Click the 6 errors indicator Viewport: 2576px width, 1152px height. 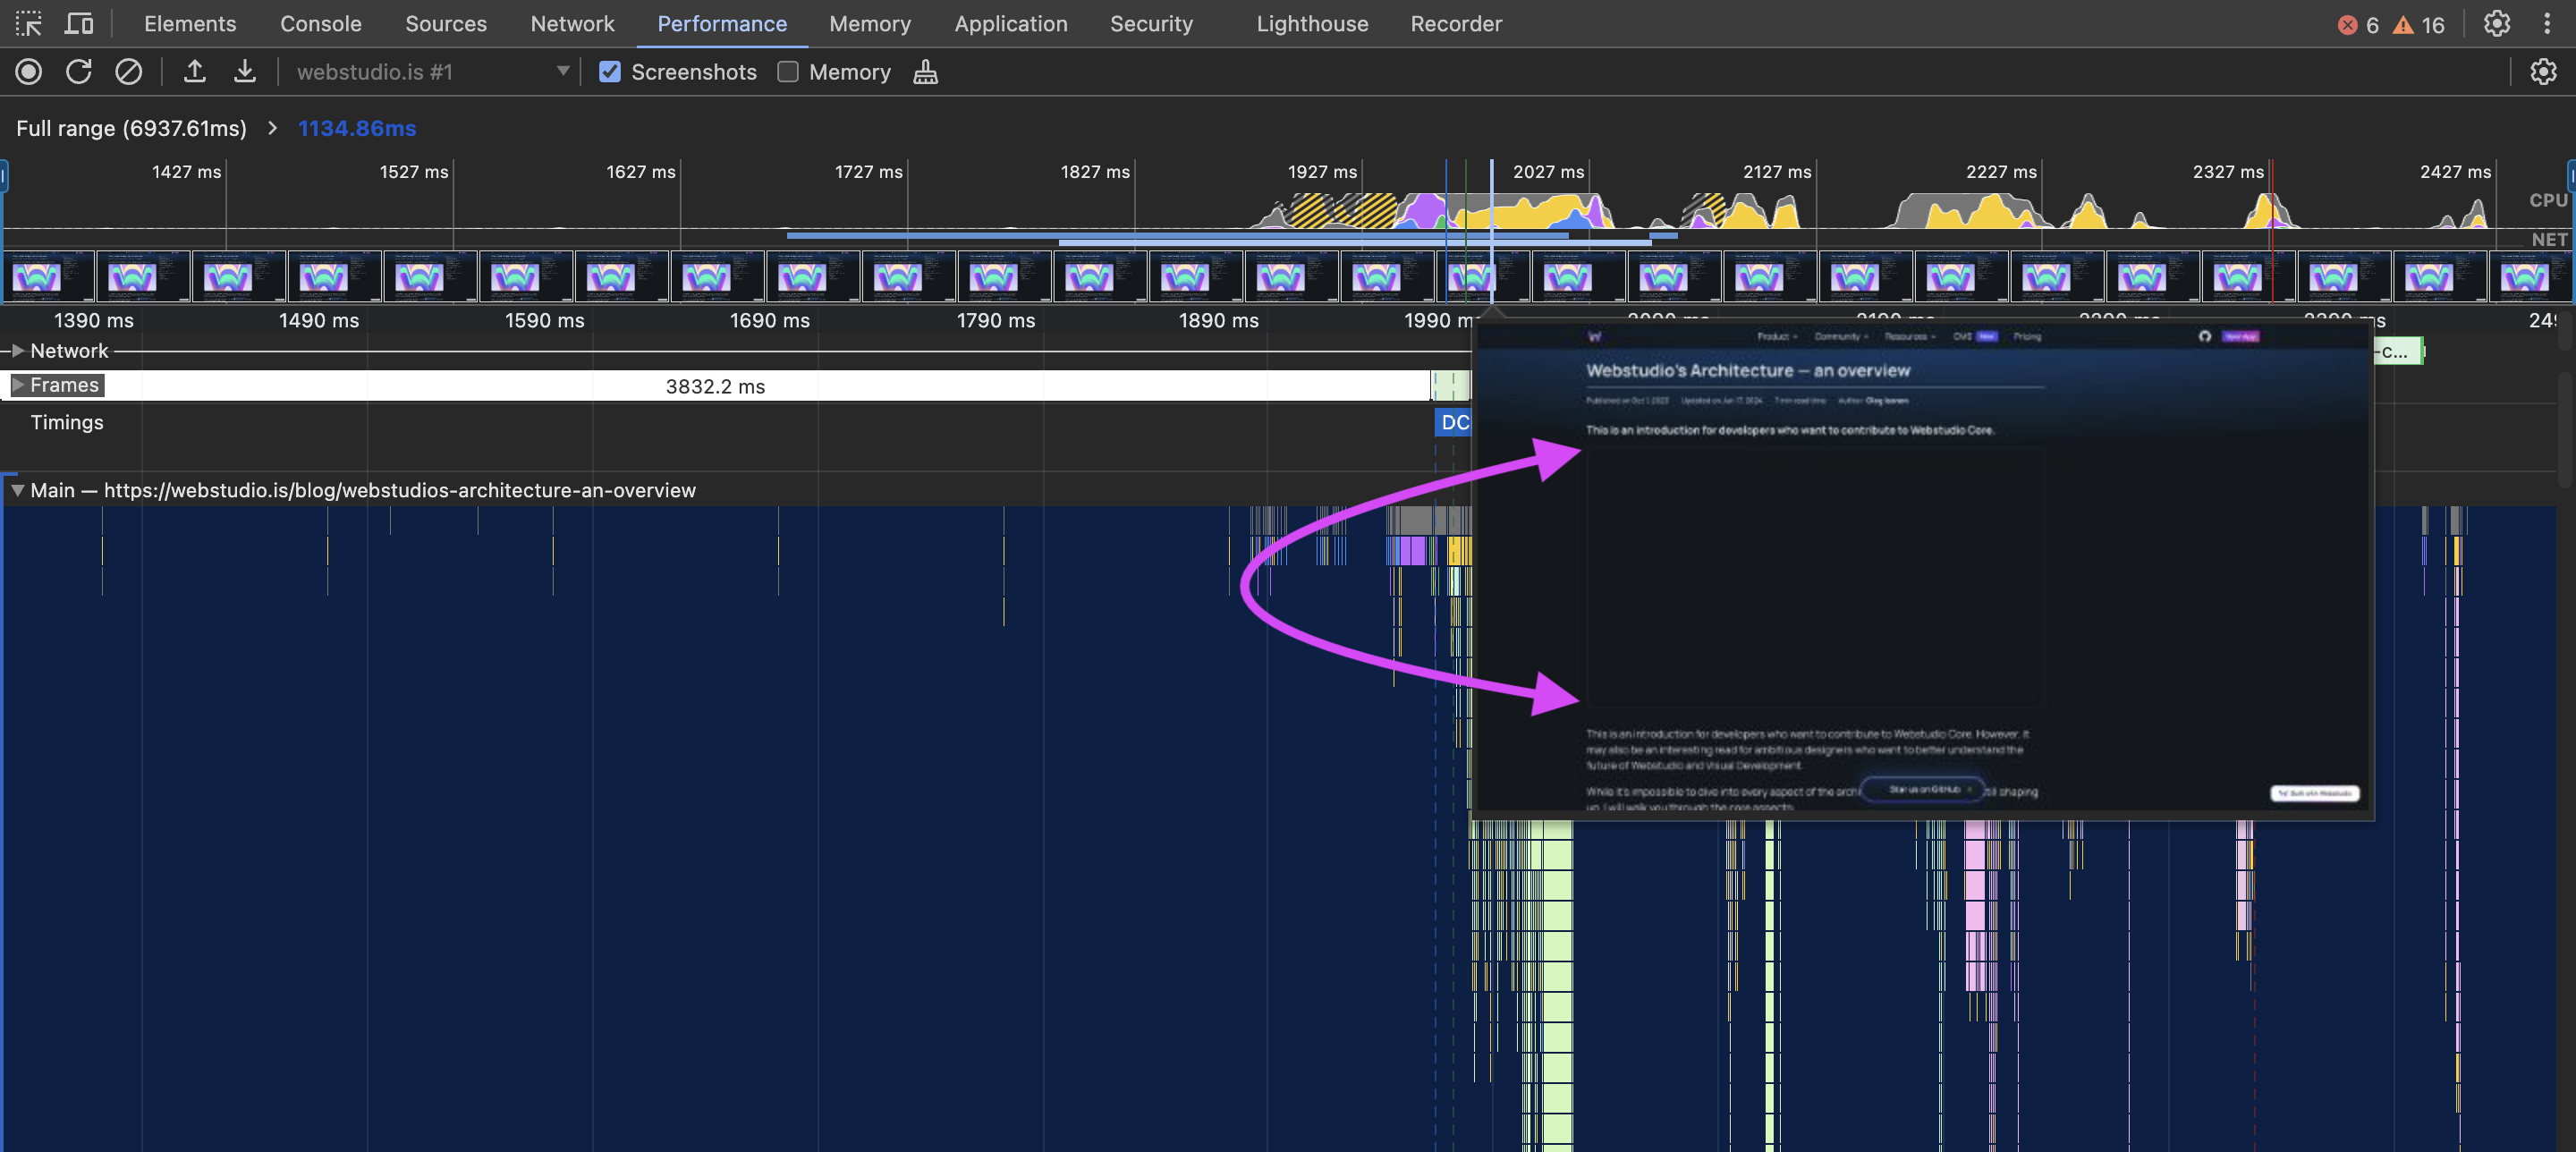(x=2360, y=25)
